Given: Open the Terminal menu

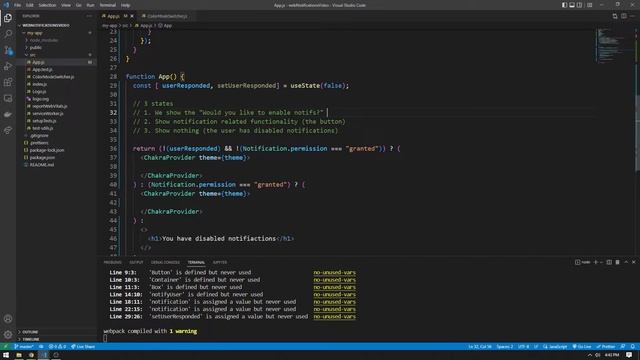Looking at the screenshot, I should 108,5.
